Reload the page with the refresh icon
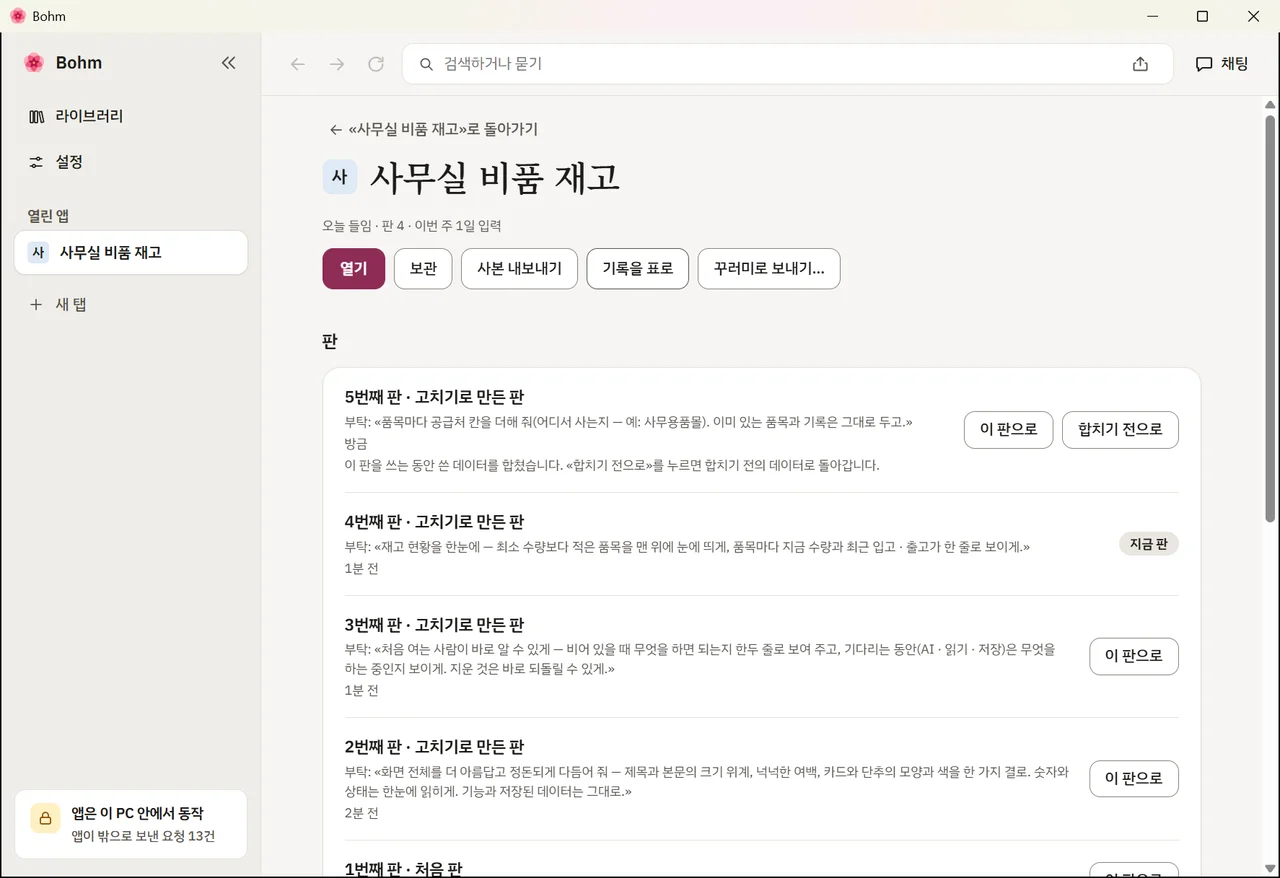The width and height of the screenshot is (1280, 878). pos(376,64)
